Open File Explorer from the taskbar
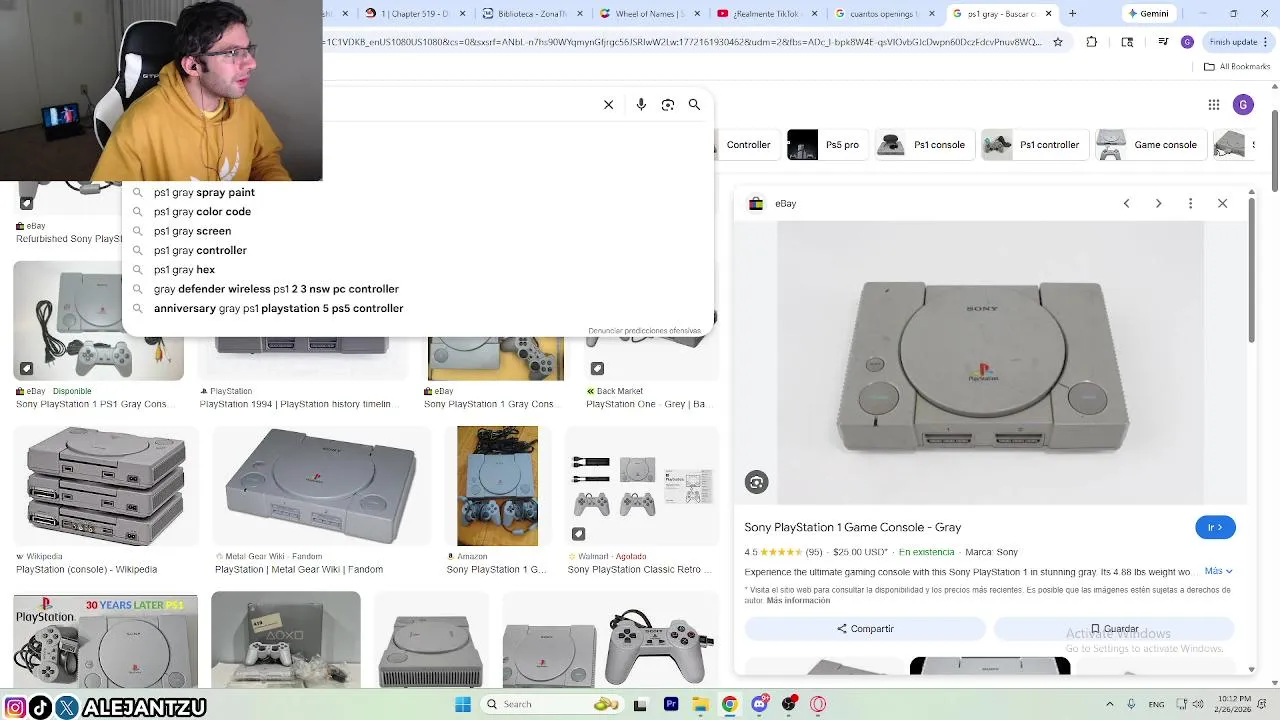Image resolution: width=1280 pixels, height=720 pixels. [701, 704]
